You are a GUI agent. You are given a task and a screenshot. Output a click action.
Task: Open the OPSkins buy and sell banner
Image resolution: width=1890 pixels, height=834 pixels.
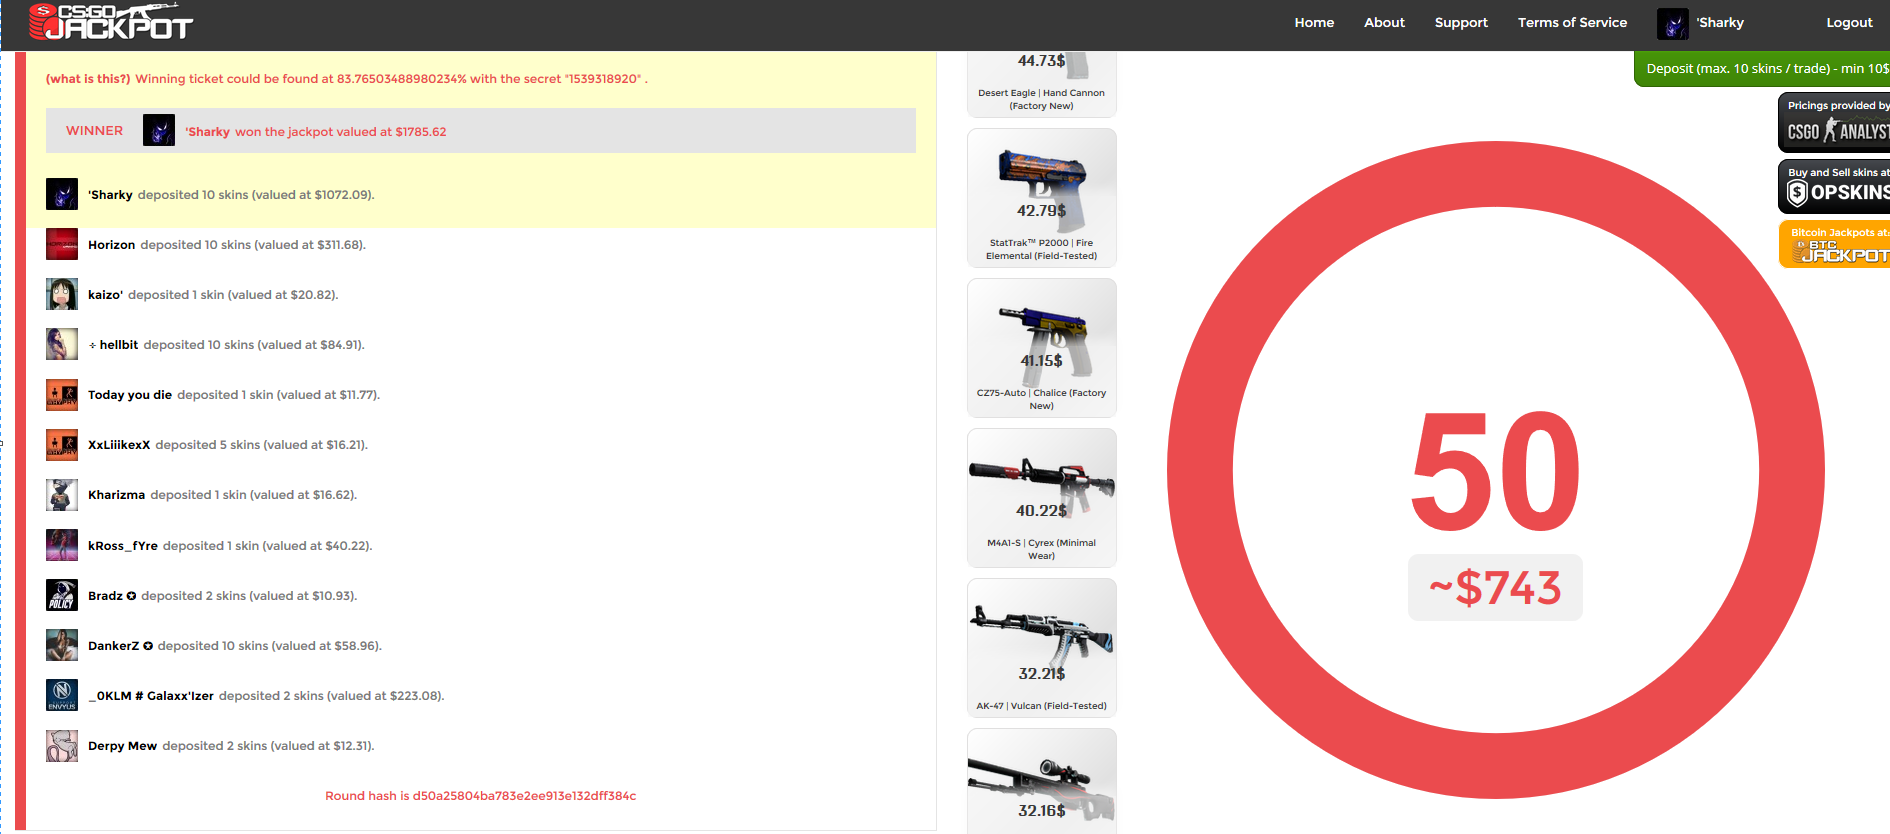tap(1834, 186)
